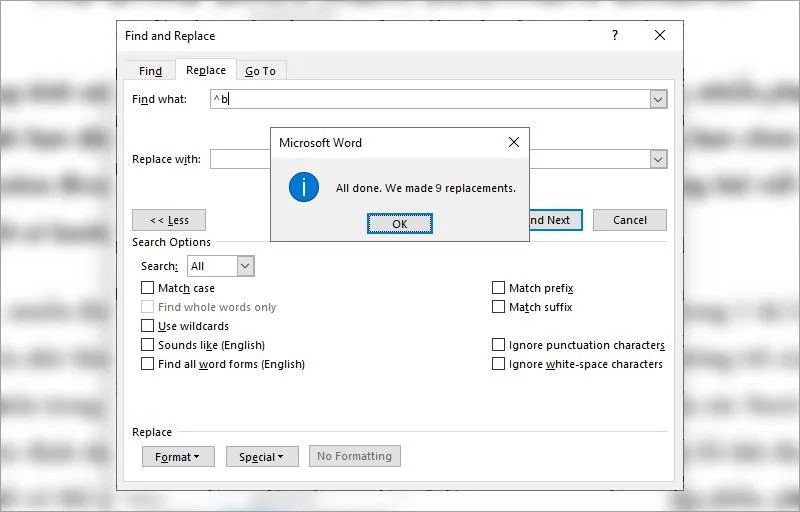Expand the Replace with history dropdown
The width and height of the screenshot is (800, 512).
[658, 159]
